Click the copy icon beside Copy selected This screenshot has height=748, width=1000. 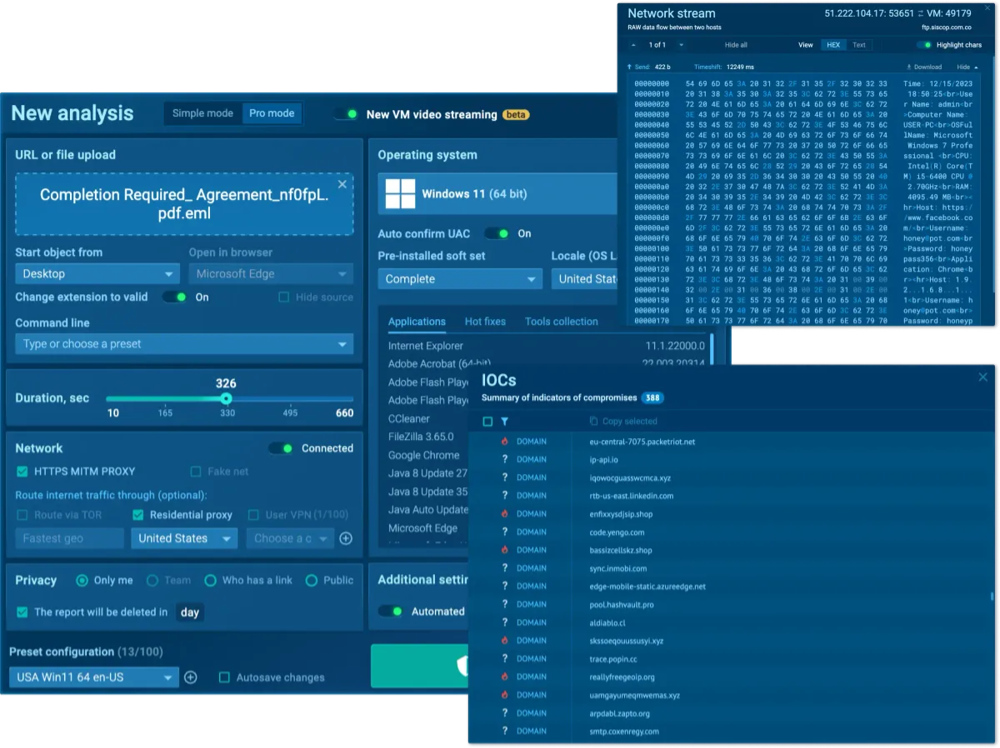[594, 421]
